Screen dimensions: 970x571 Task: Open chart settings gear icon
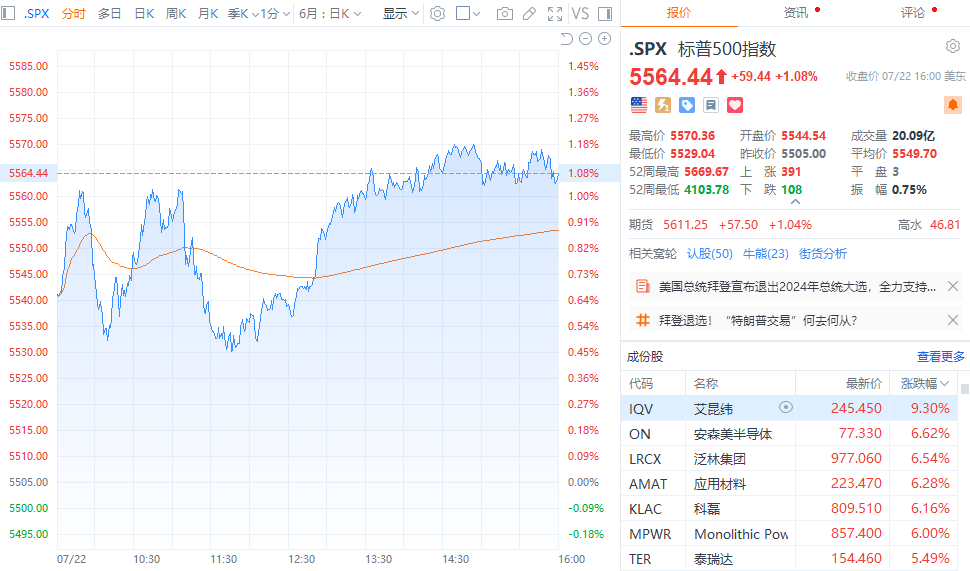point(436,14)
